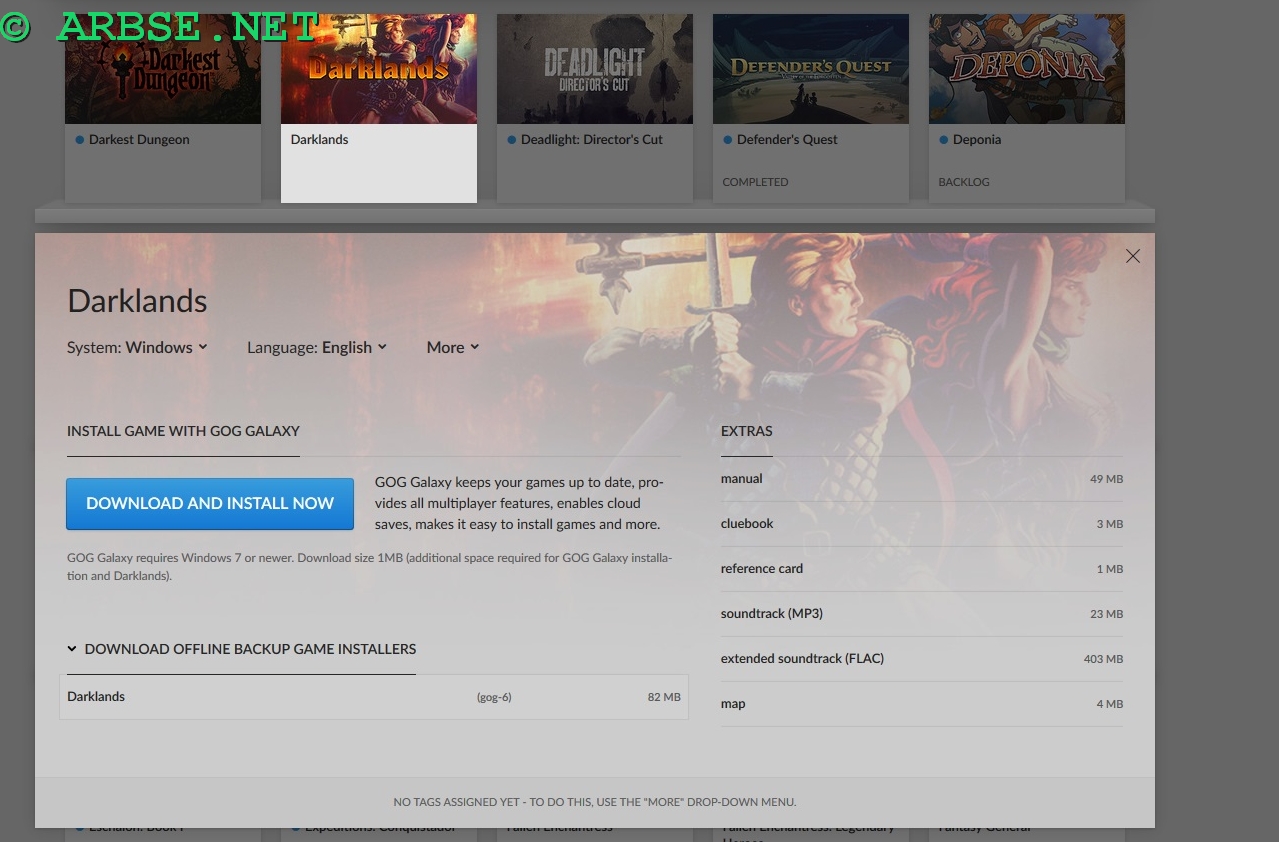
Task: Click the no tags assigned notice
Action: (595, 802)
